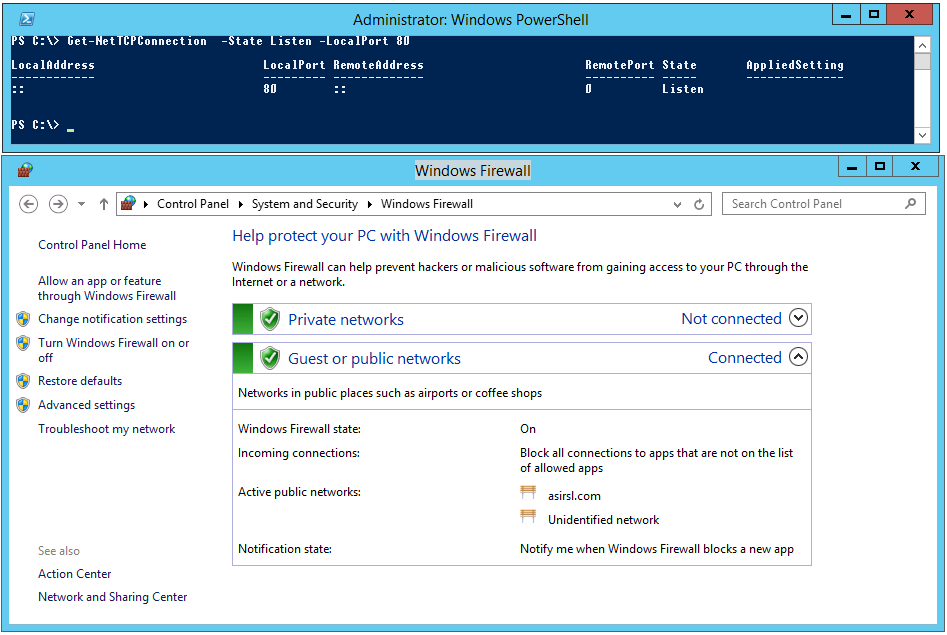
Task: Click the asirsl.com network name
Action: point(574,496)
